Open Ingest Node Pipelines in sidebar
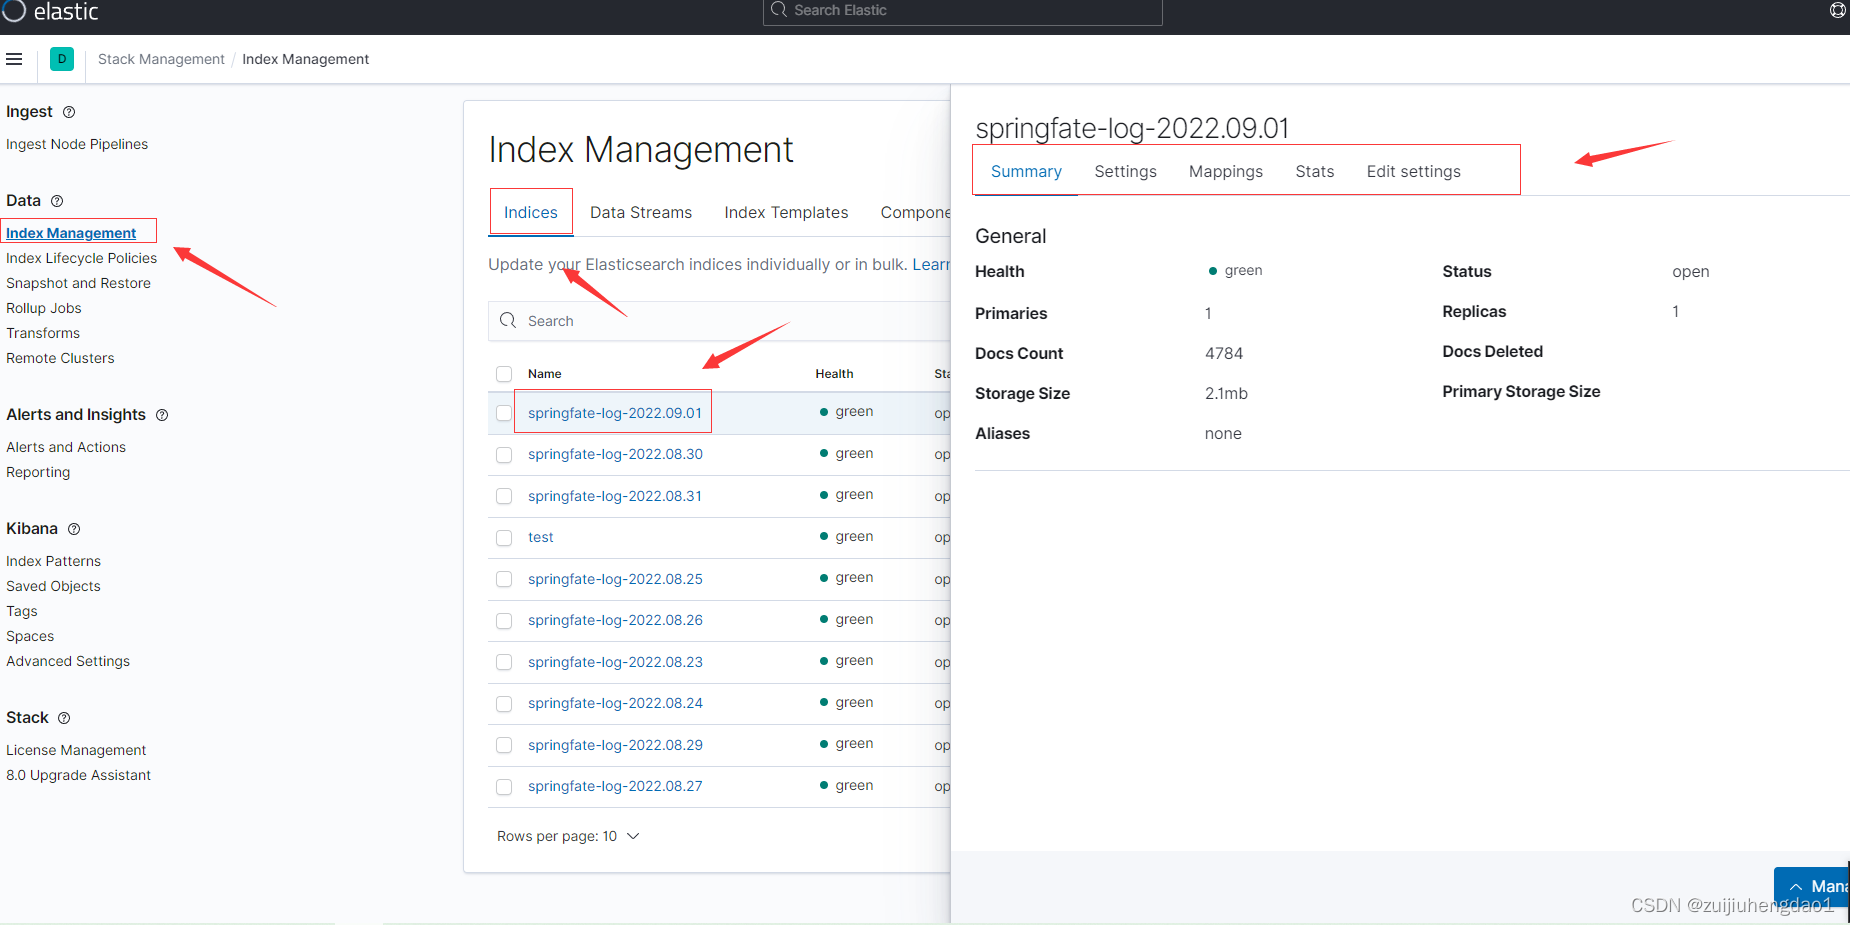The image size is (1850, 925). click(77, 144)
